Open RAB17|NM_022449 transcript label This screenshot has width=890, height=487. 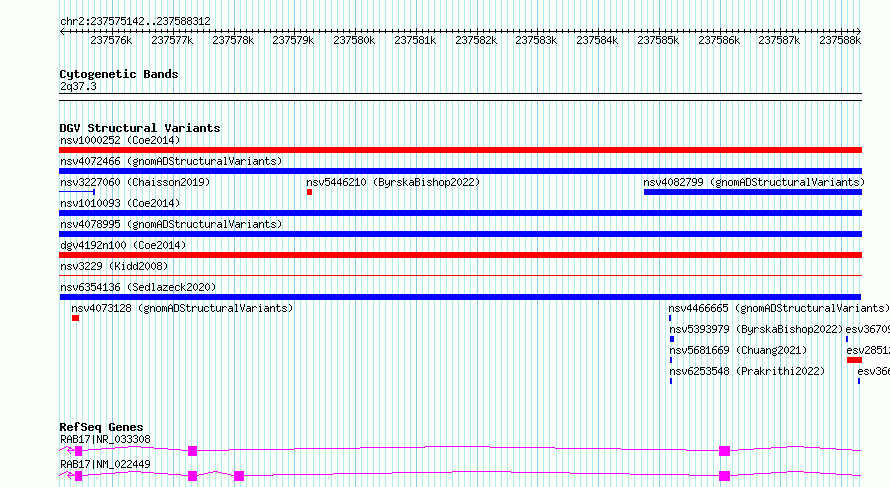pyautogui.click(x=105, y=464)
